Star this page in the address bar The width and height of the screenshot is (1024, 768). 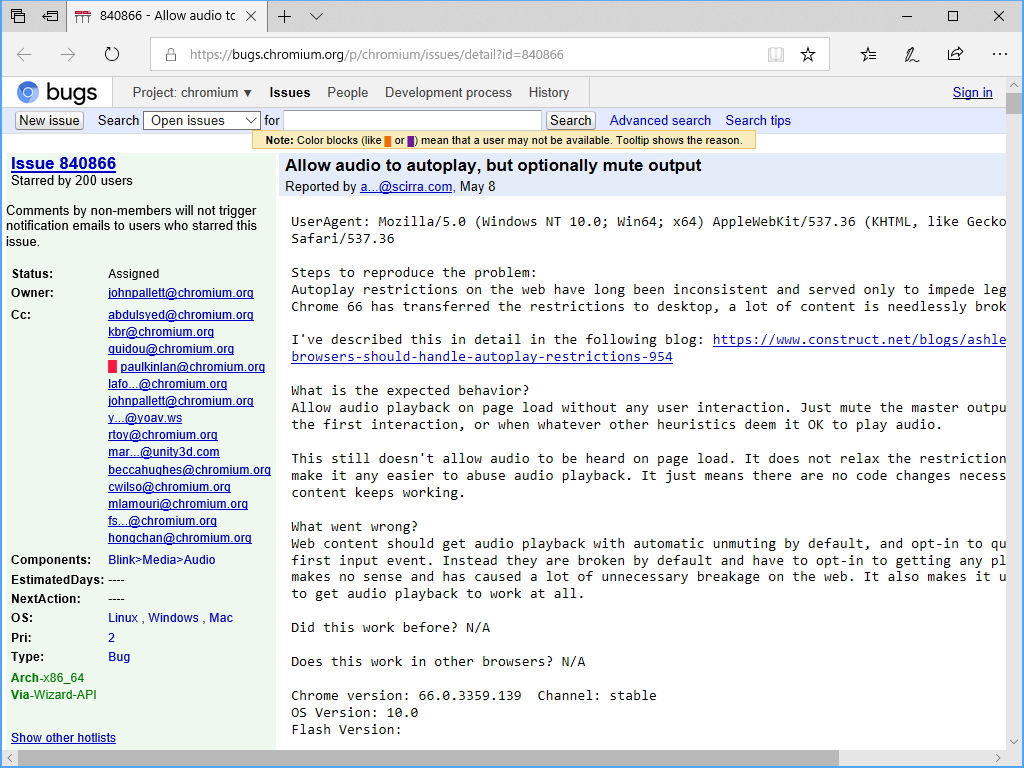[807, 53]
